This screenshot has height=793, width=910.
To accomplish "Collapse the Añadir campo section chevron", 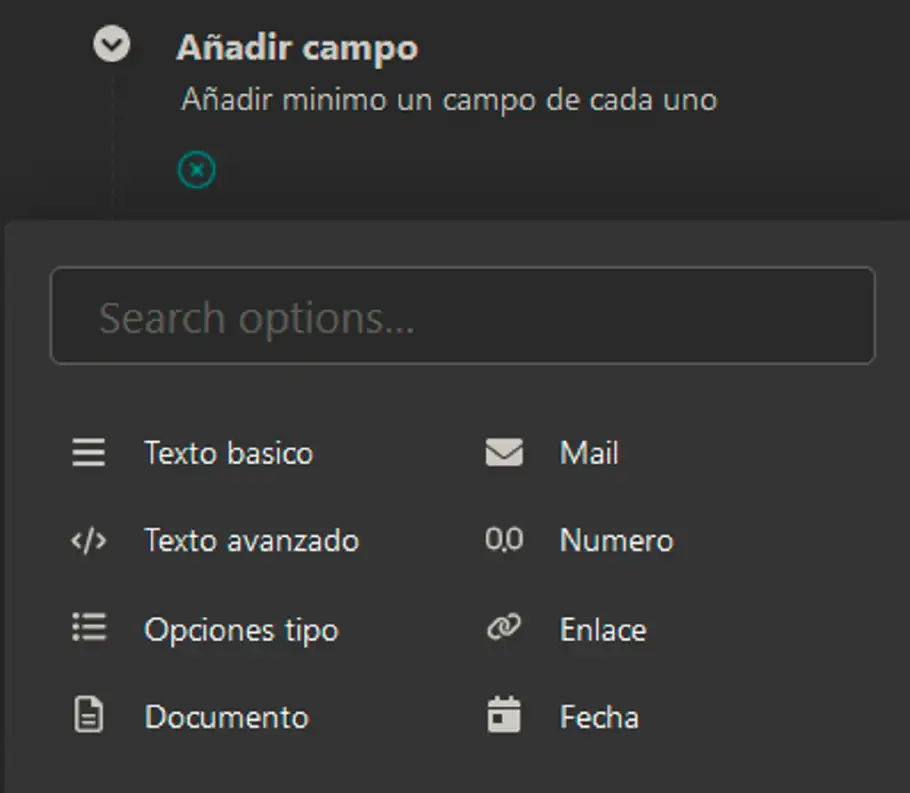I will pyautogui.click(x=111, y=44).
